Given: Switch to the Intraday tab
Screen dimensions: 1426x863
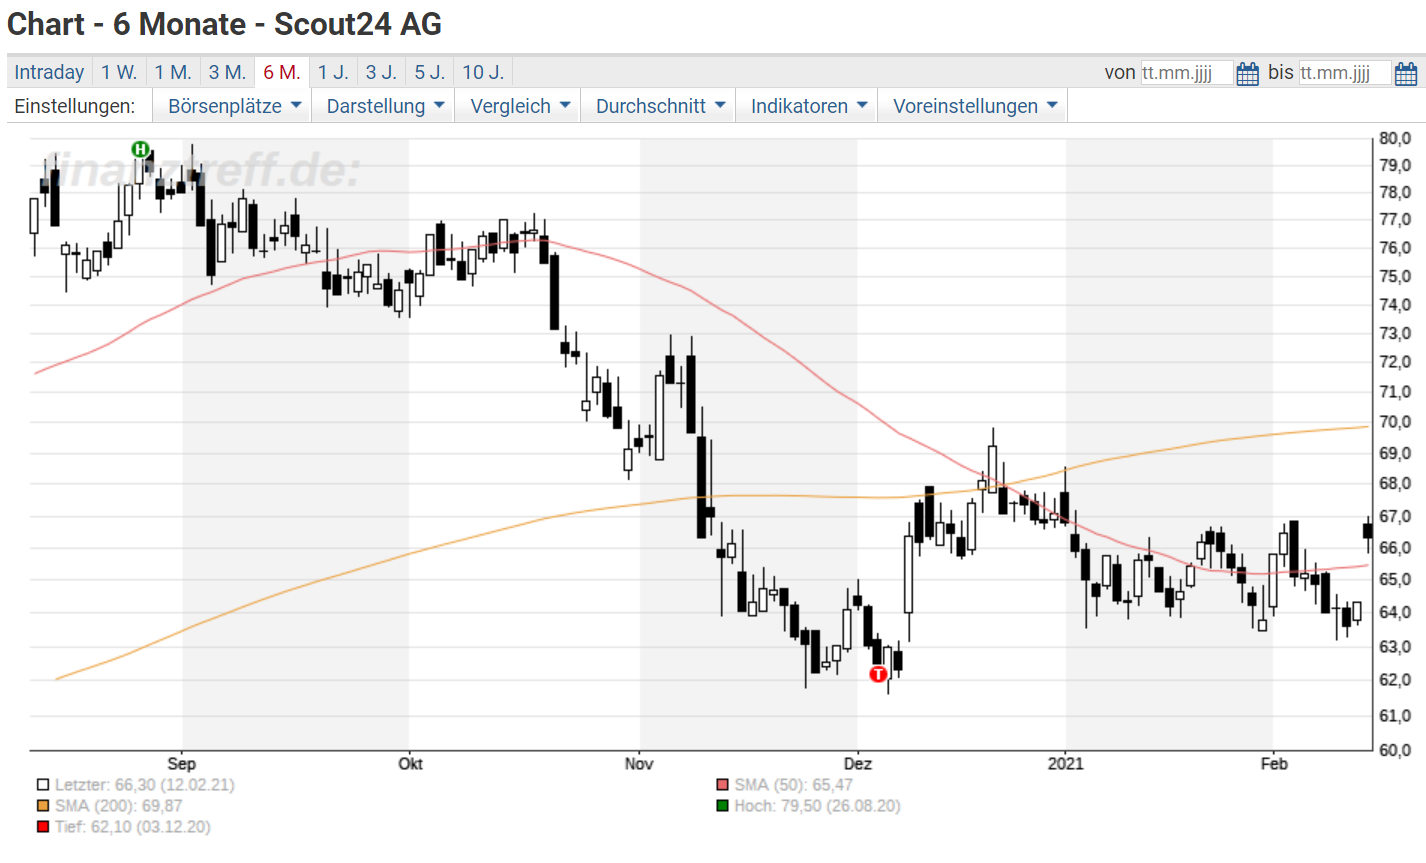Looking at the screenshot, I should coord(49,72).
